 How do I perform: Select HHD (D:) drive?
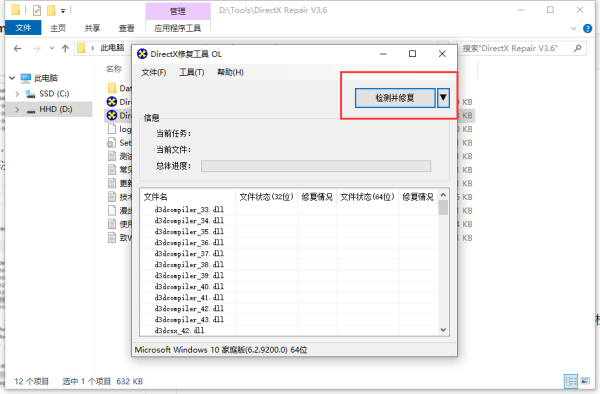coord(55,109)
